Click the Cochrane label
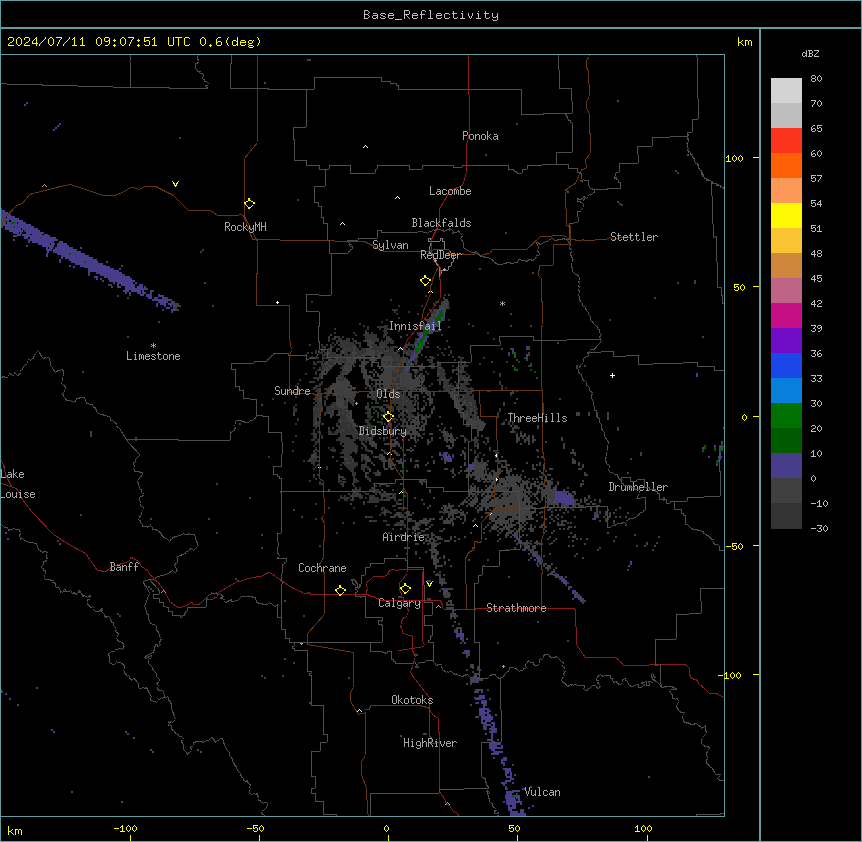Screen dimensions: 862x842 [x=322, y=568]
